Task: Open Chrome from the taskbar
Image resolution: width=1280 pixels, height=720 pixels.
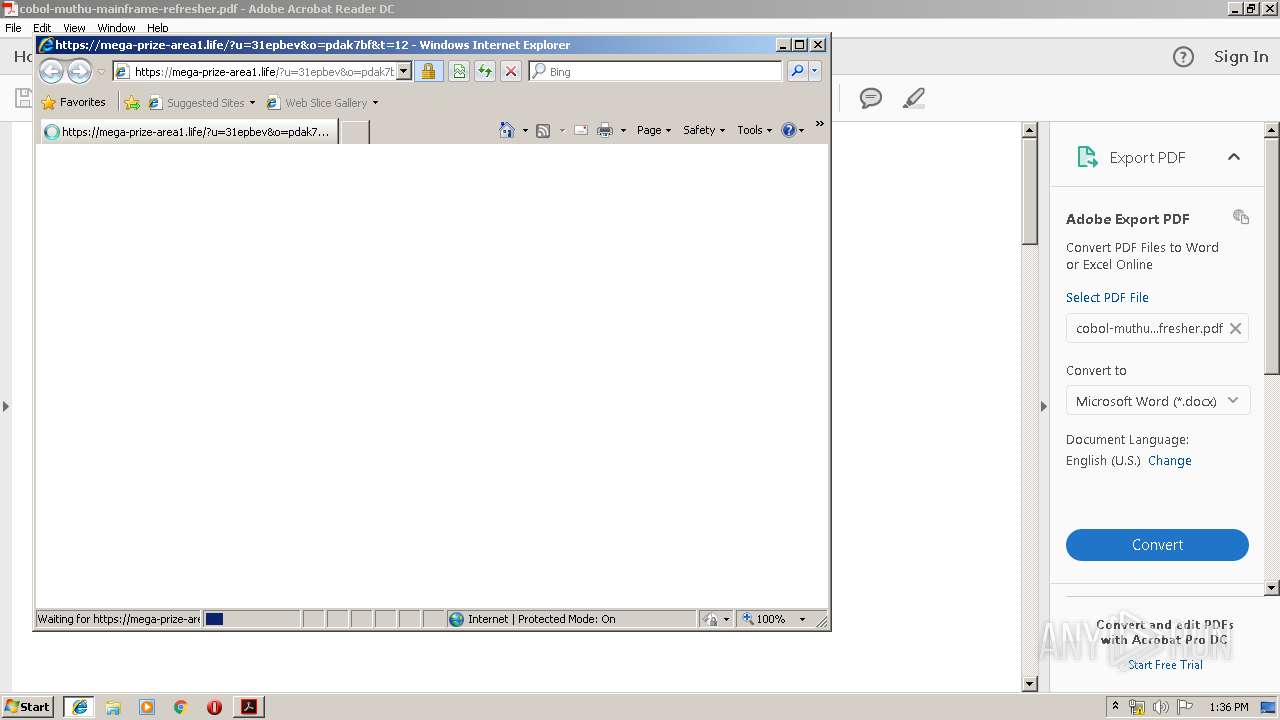Action: point(180,707)
